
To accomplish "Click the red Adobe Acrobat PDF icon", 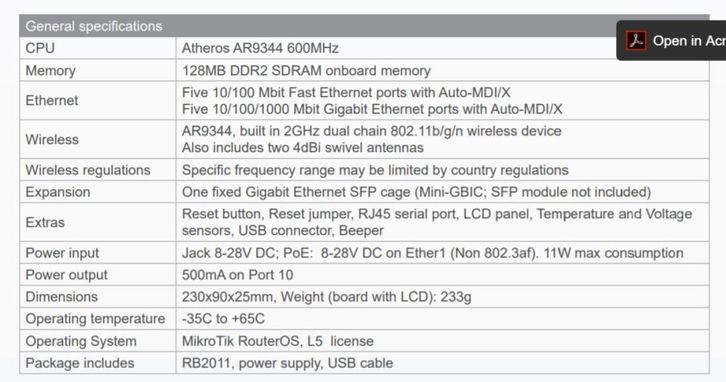I will pyautogui.click(x=636, y=41).
